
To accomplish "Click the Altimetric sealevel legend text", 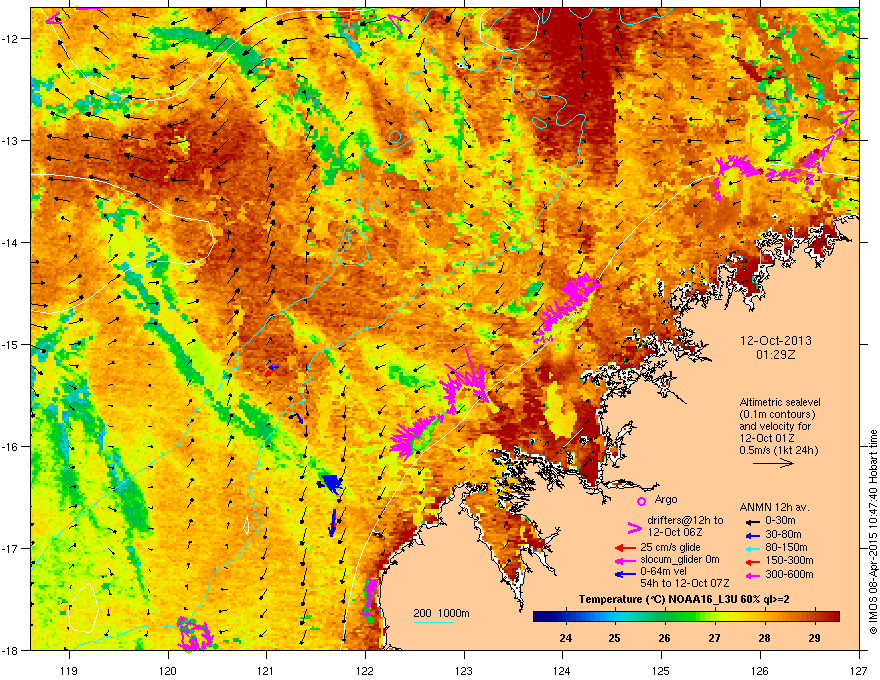I will 780,402.
